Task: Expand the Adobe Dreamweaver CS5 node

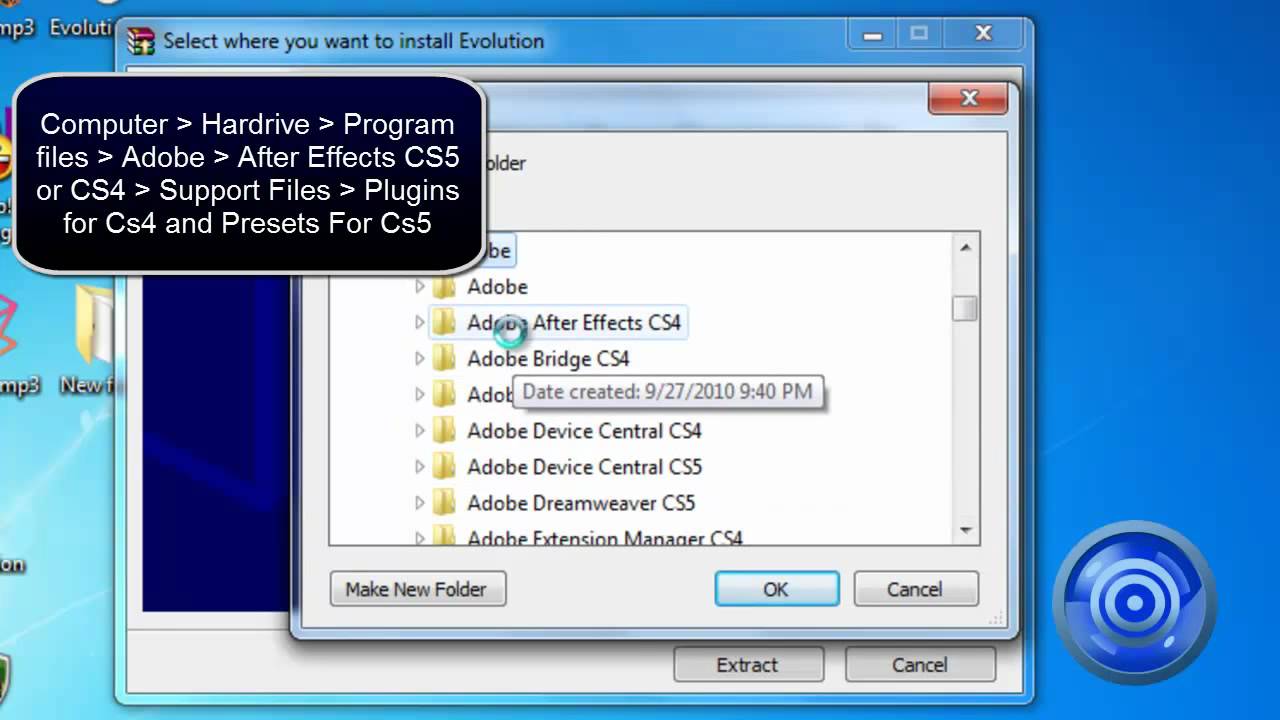Action: (x=420, y=503)
